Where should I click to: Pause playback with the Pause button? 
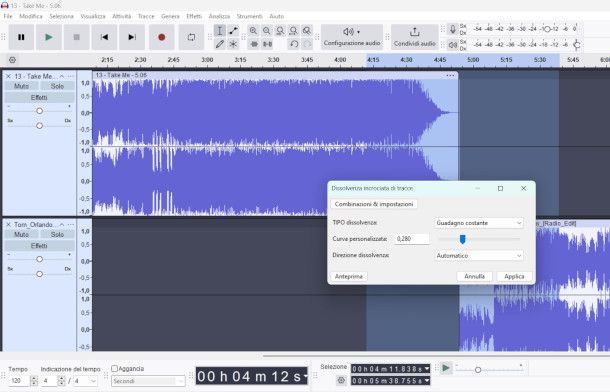pos(21,37)
